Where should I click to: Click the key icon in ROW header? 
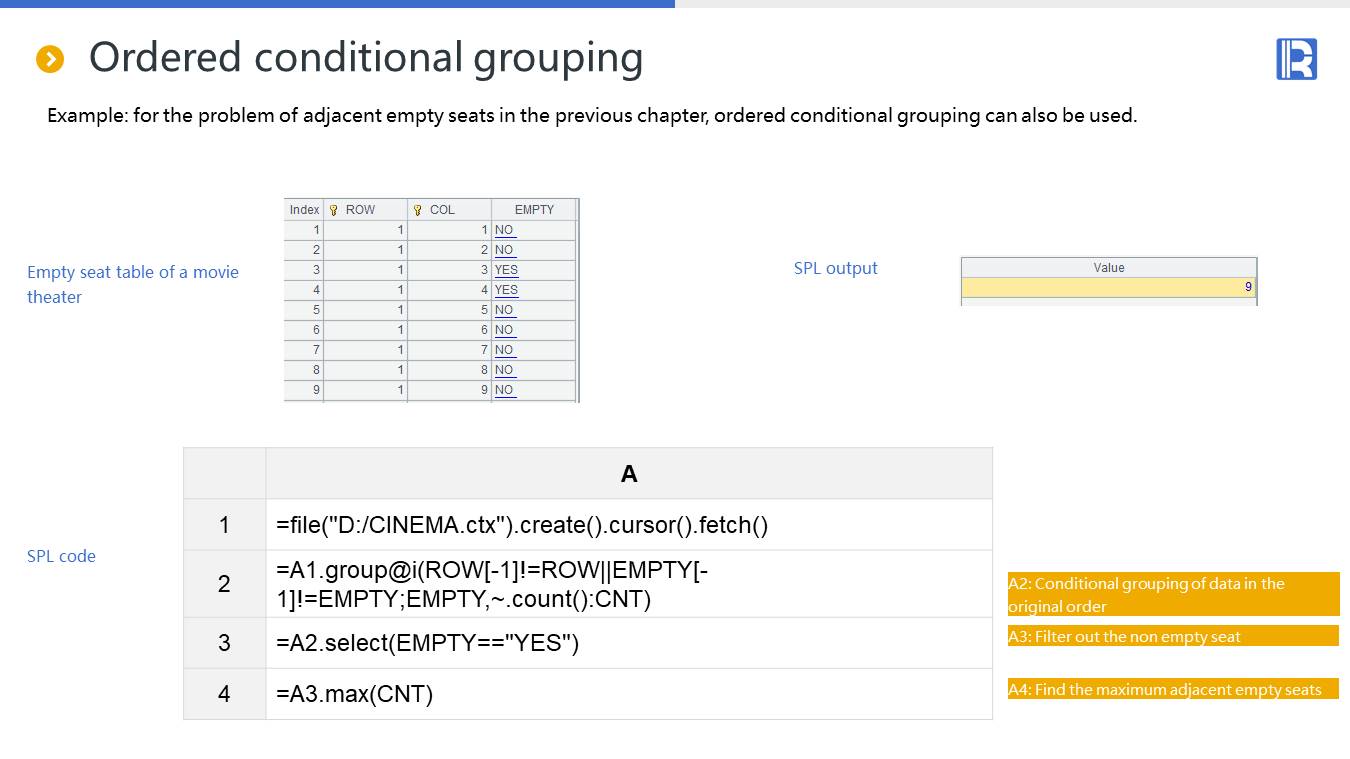pos(334,210)
